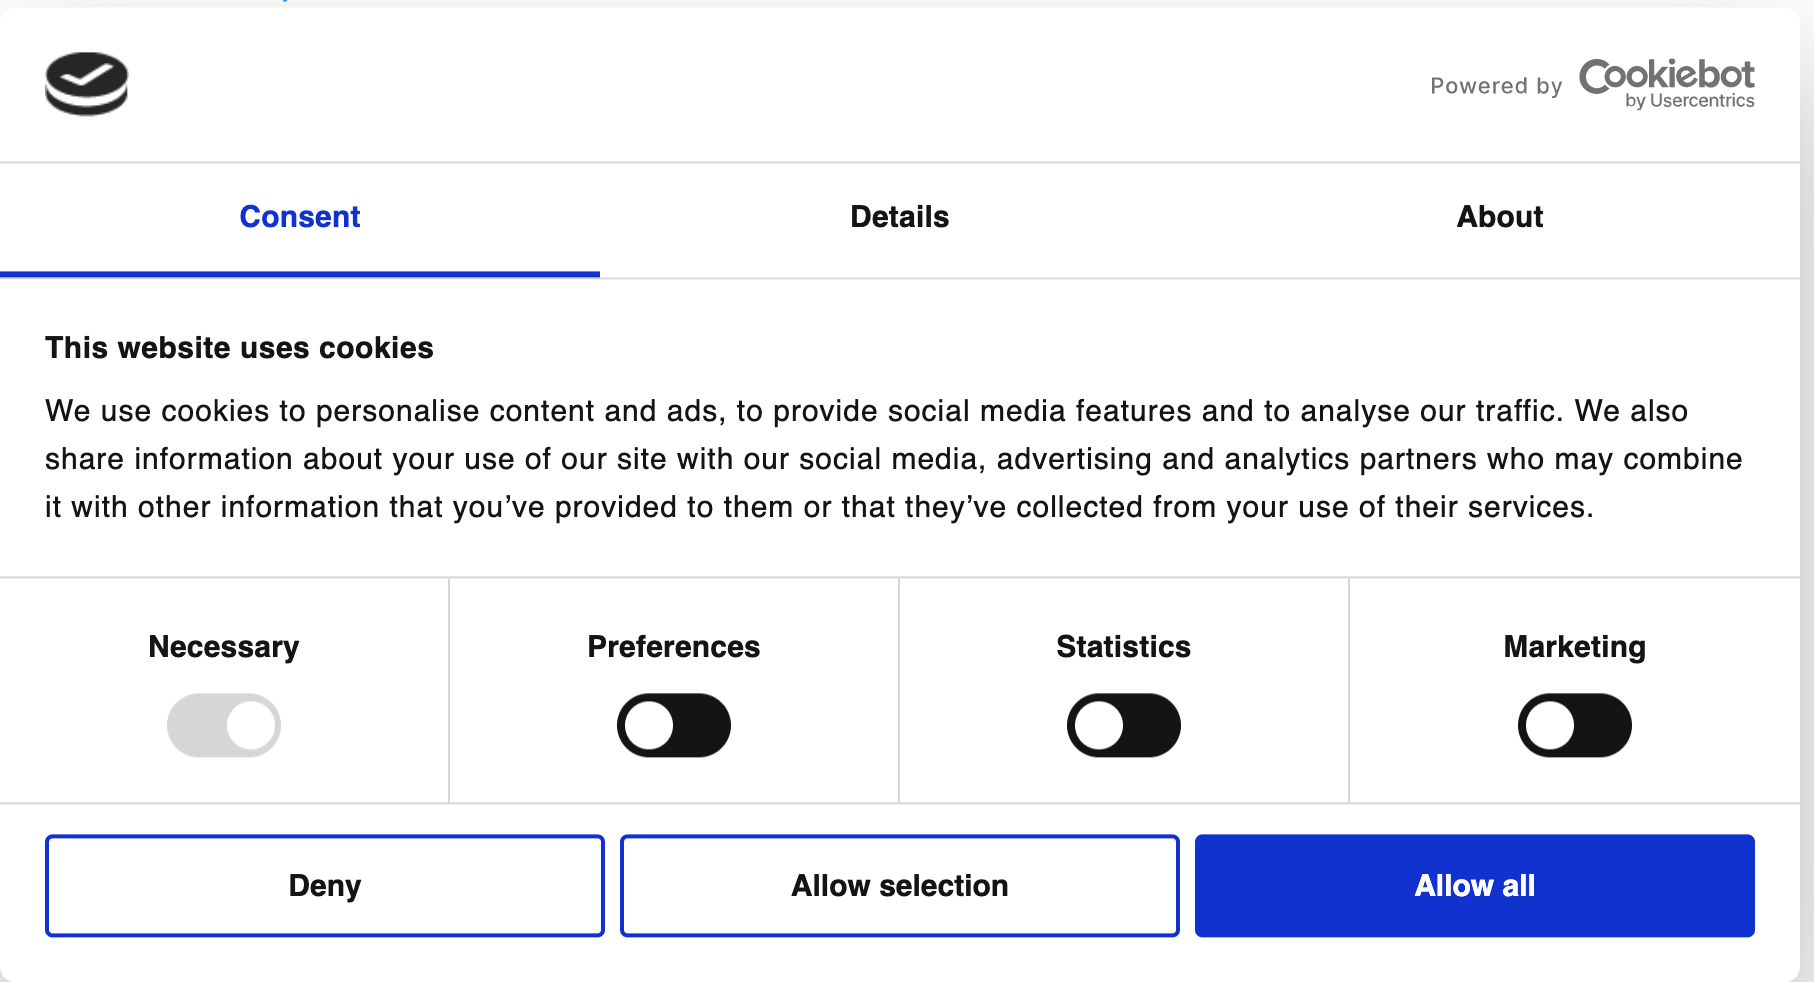Turn on the Statistics cookies switch
Viewport: 1814px width, 982px height.
pyautogui.click(x=1124, y=725)
